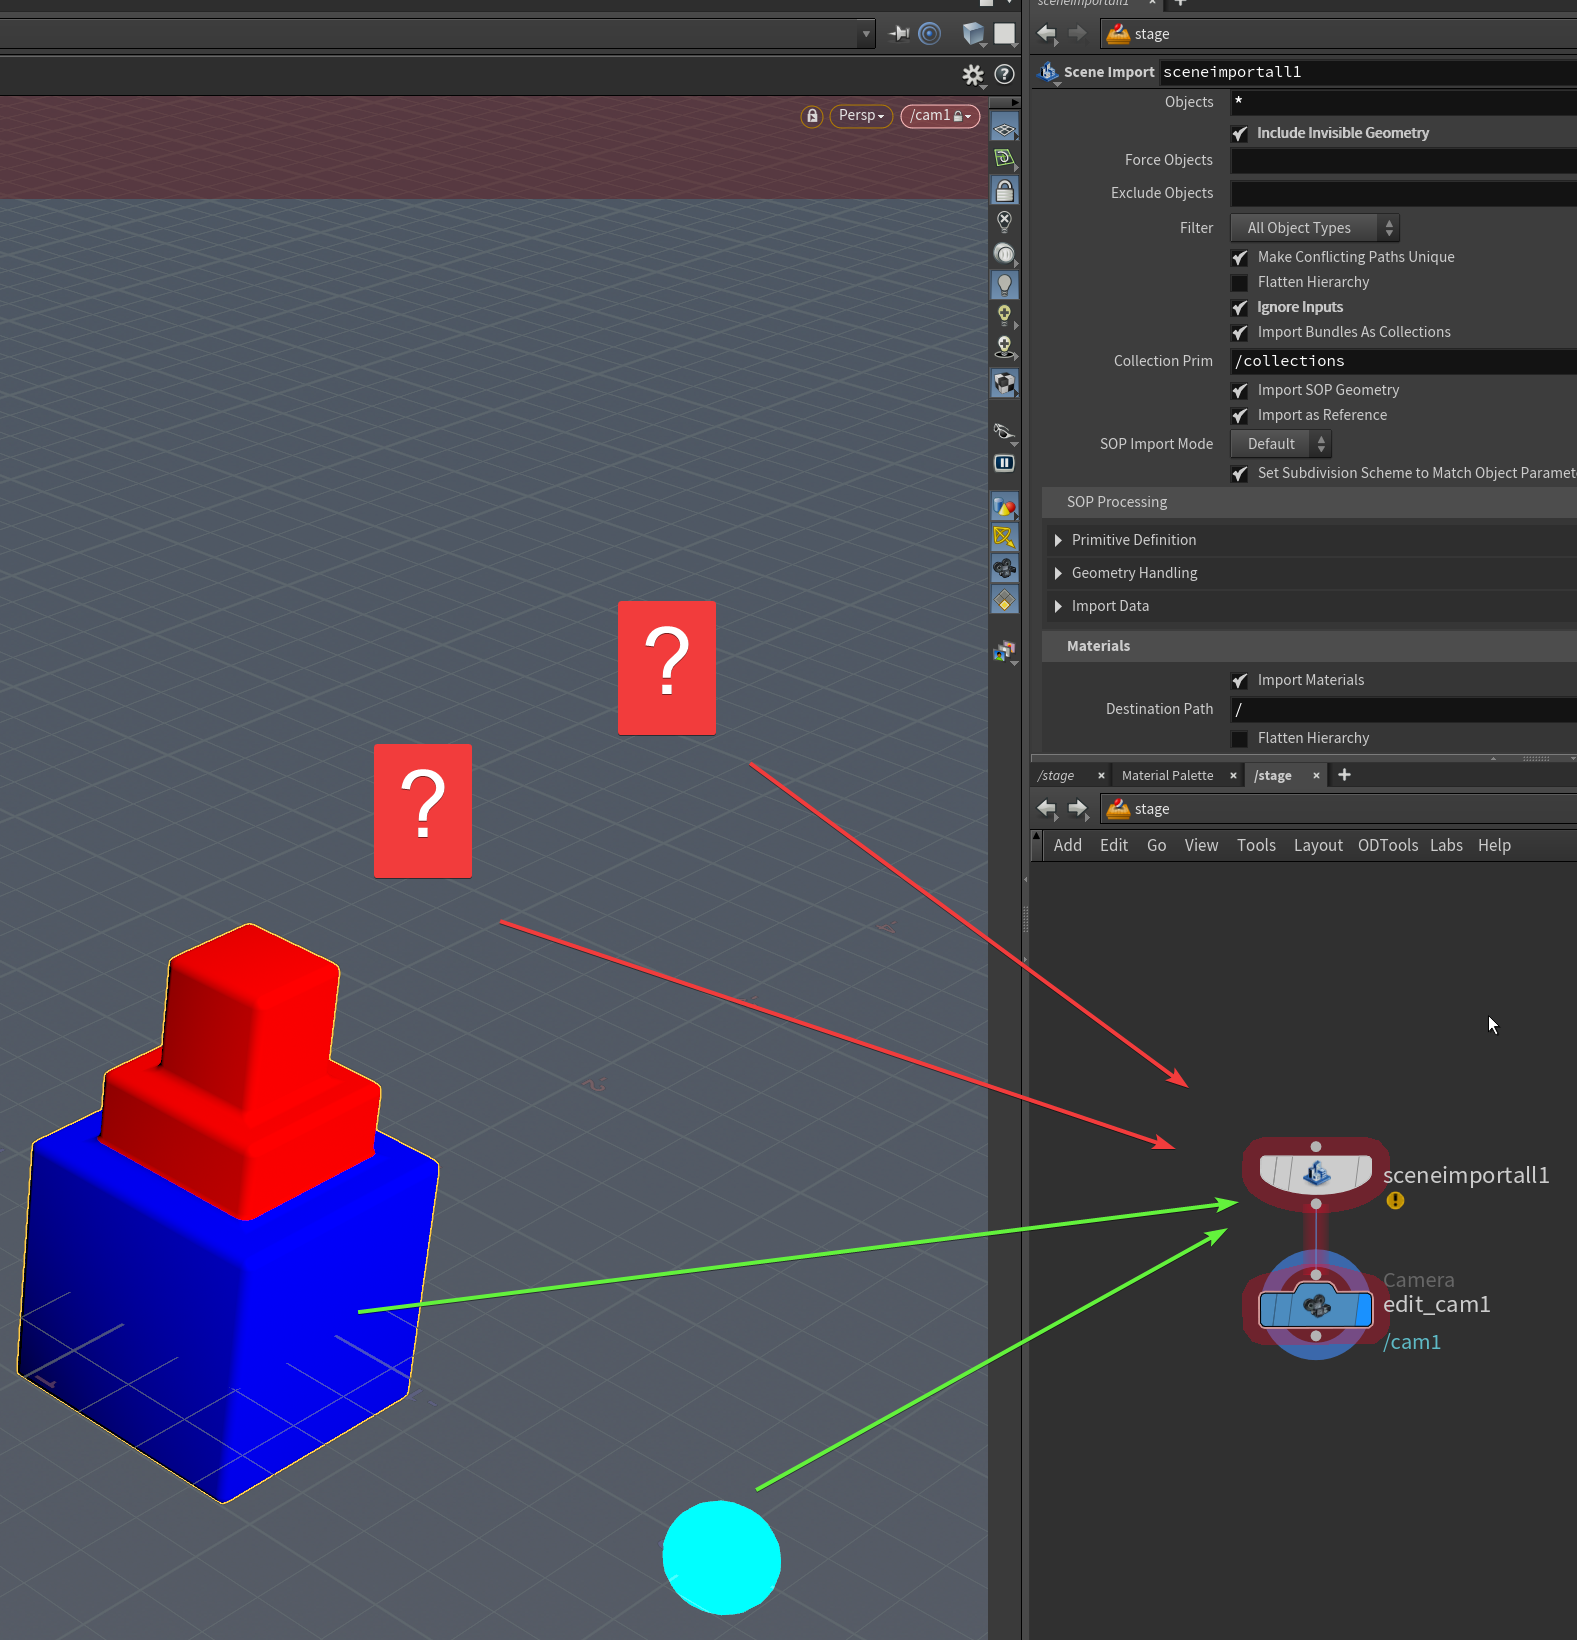This screenshot has width=1577, height=1640.
Task: Open the Layout menu
Action: click(x=1318, y=846)
